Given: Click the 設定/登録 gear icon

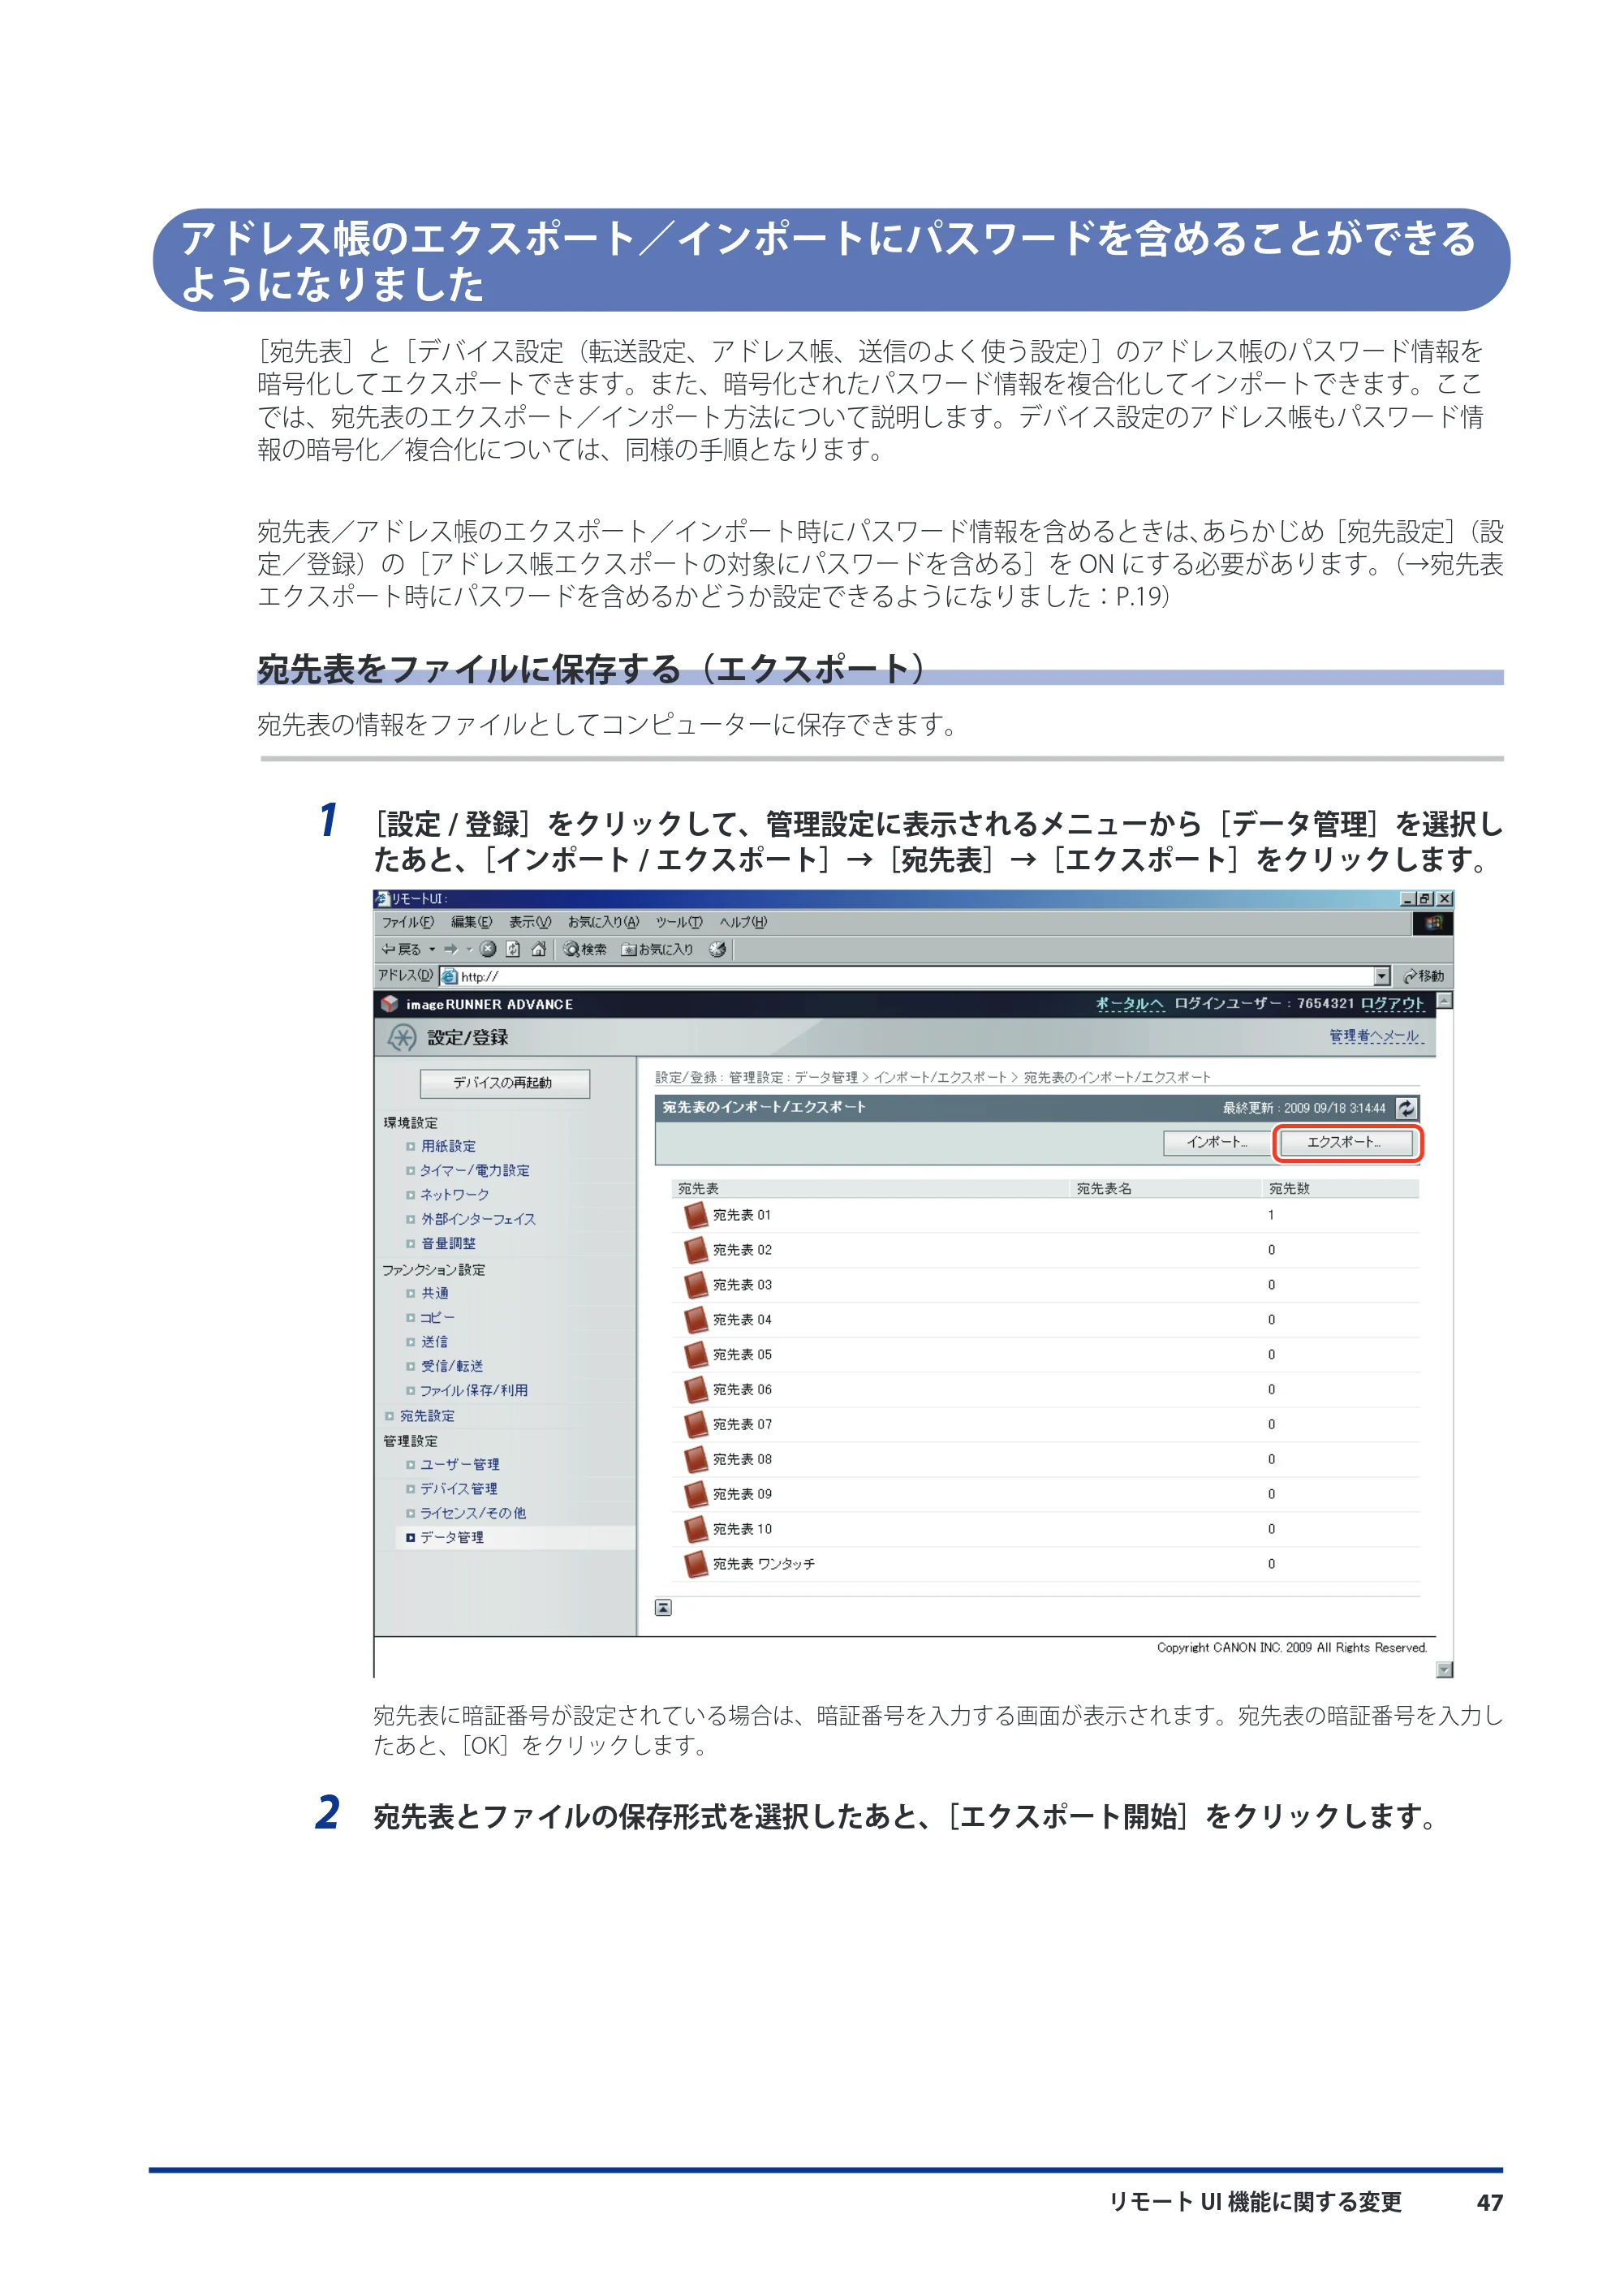Looking at the screenshot, I should point(402,1038).
